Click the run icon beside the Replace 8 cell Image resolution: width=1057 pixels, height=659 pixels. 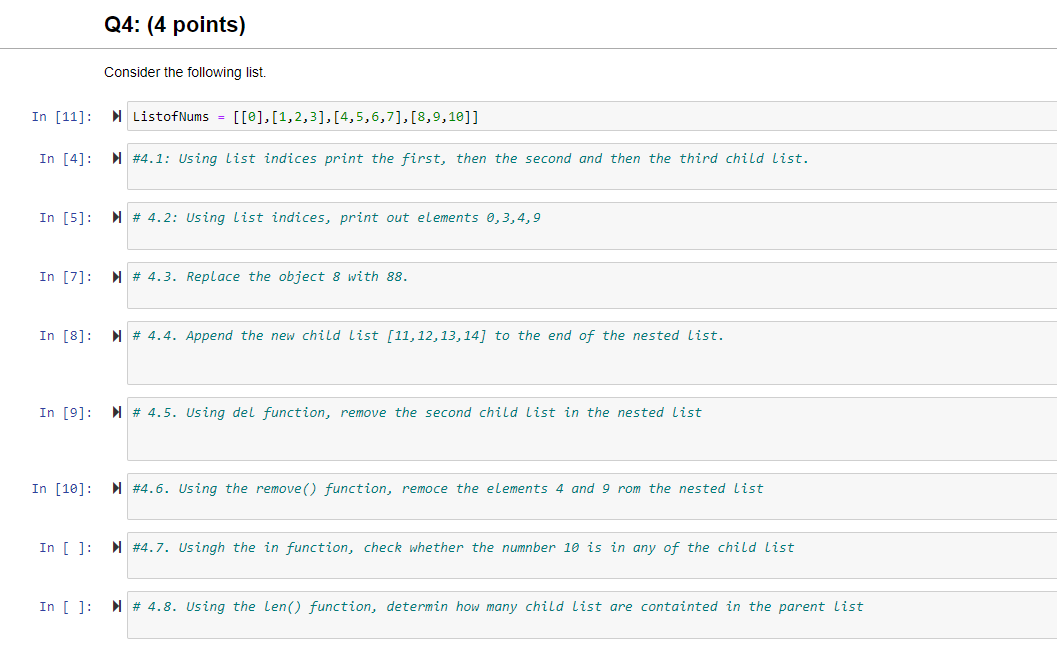tap(117, 276)
